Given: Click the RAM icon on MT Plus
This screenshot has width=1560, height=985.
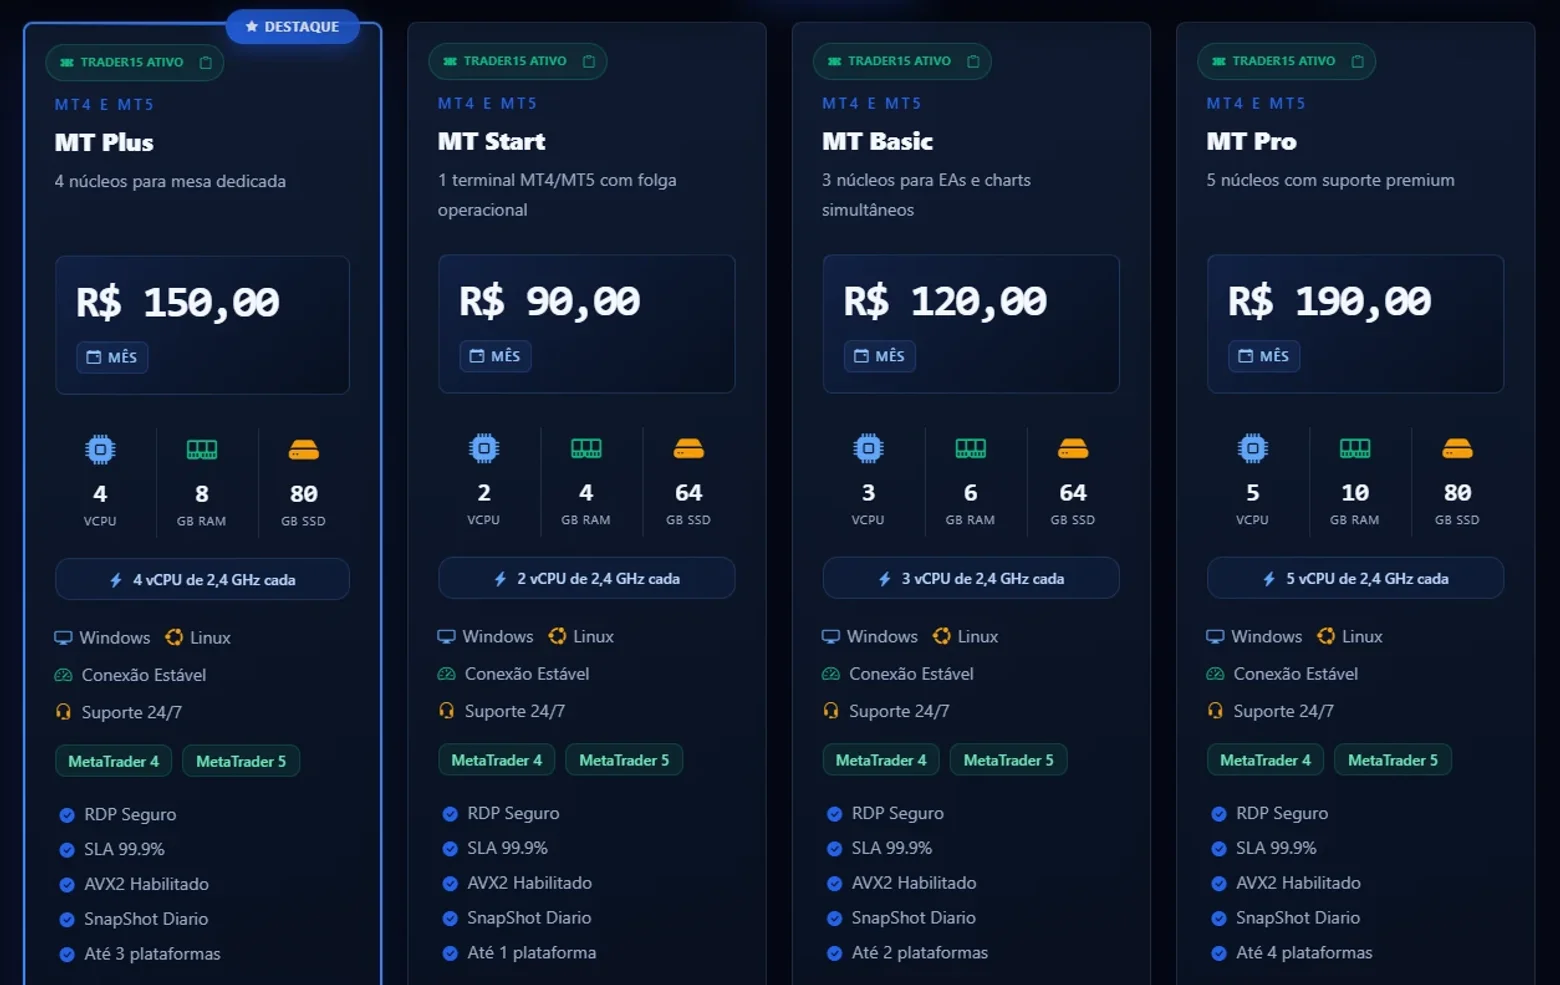Looking at the screenshot, I should 202,450.
